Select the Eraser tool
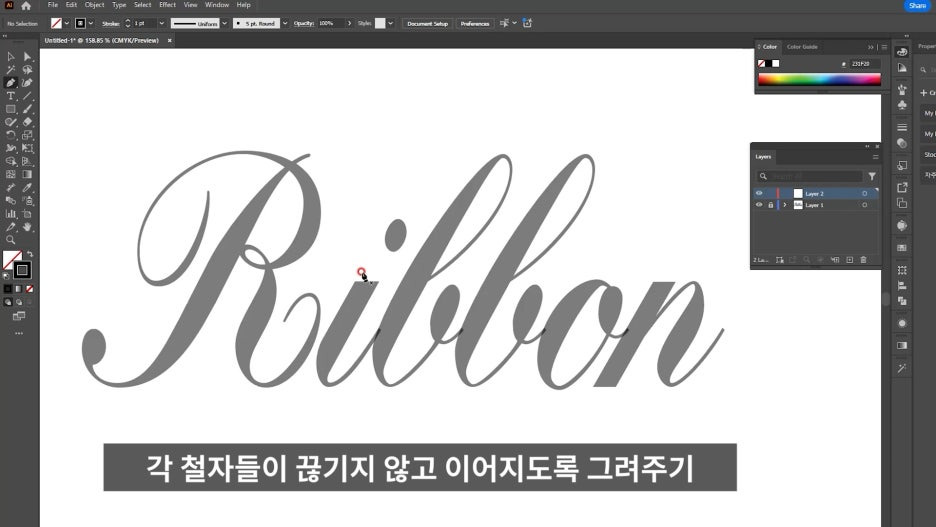The height and width of the screenshot is (527, 936). 27,122
